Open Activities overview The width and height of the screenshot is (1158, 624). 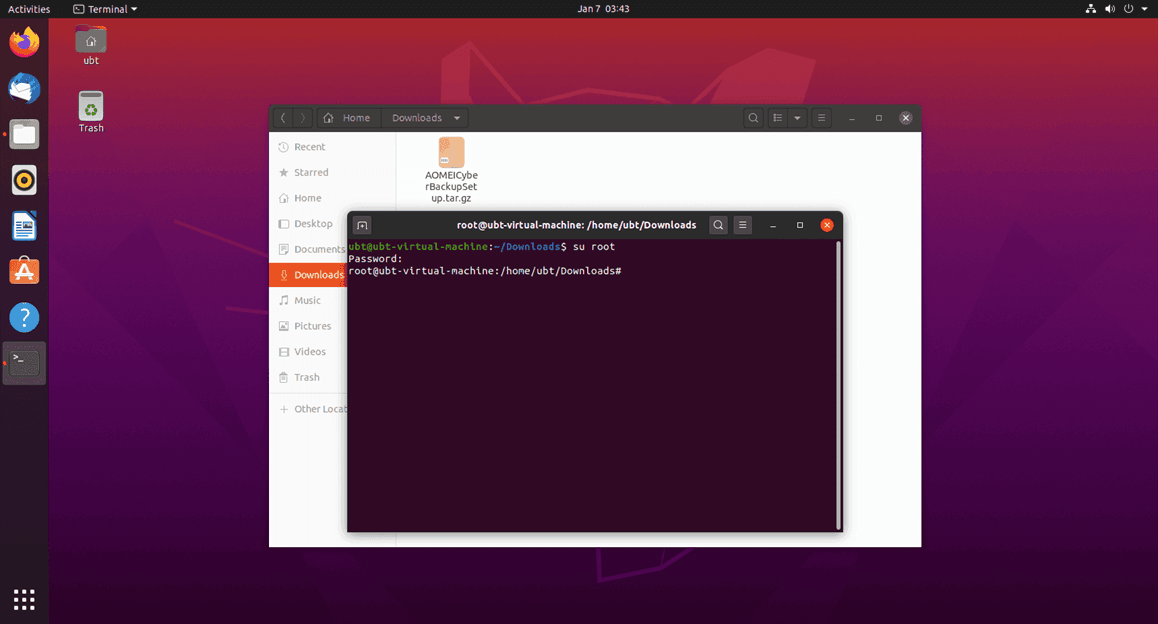pos(29,9)
